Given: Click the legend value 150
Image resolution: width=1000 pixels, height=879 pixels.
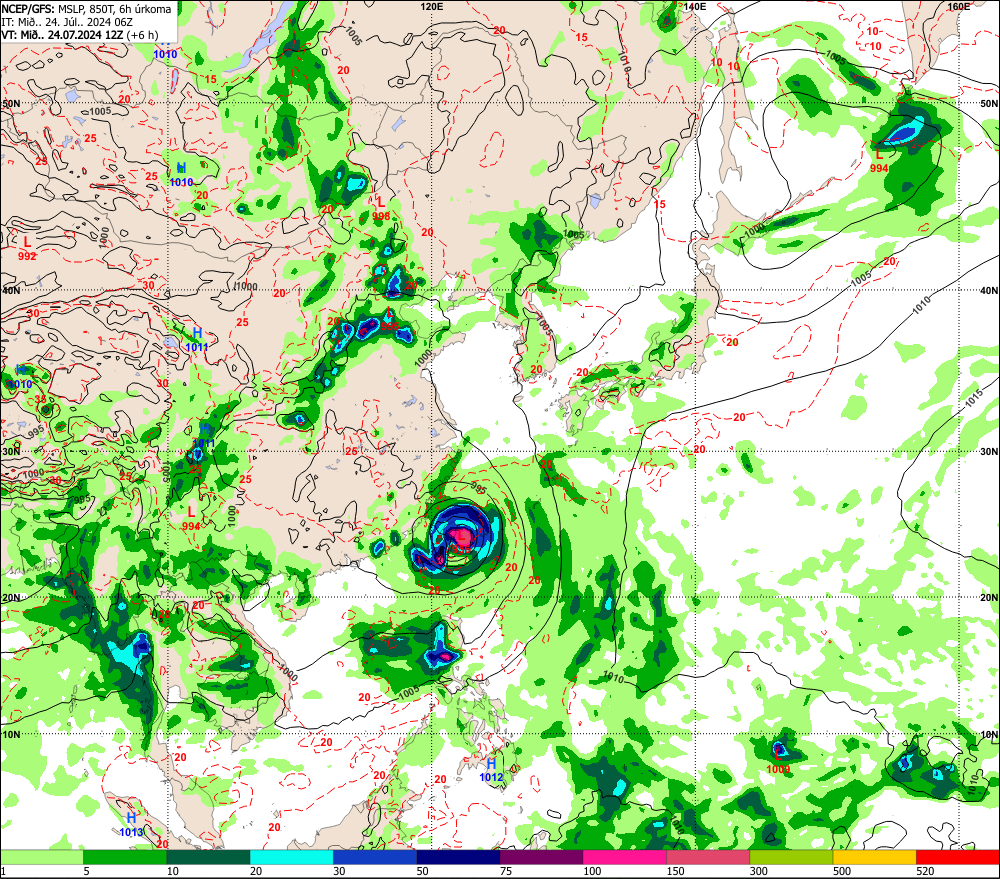Looking at the screenshot, I should click(x=675, y=871).
